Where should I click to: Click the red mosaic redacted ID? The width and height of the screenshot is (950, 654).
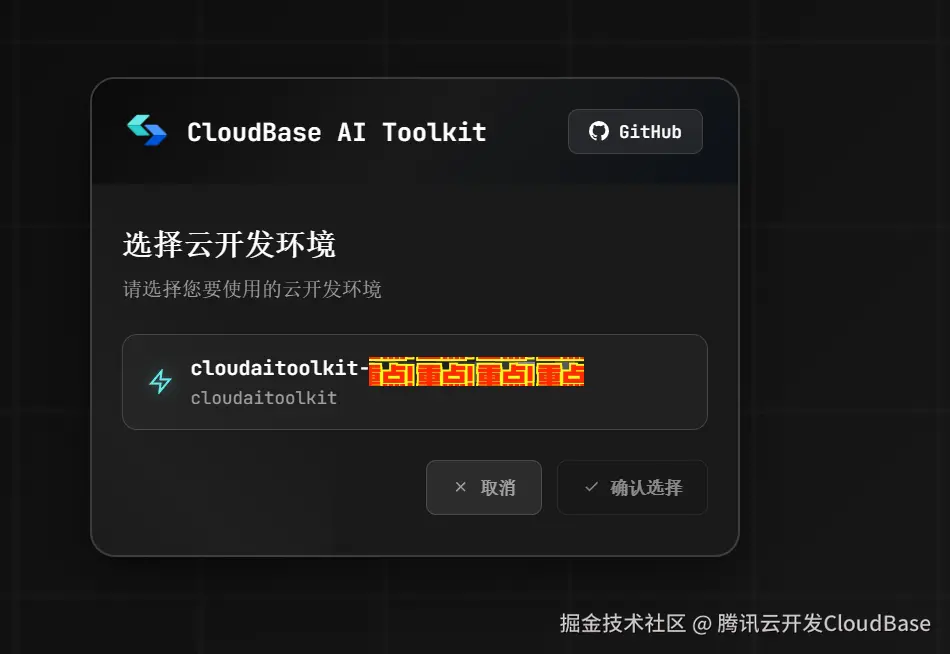click(x=476, y=372)
